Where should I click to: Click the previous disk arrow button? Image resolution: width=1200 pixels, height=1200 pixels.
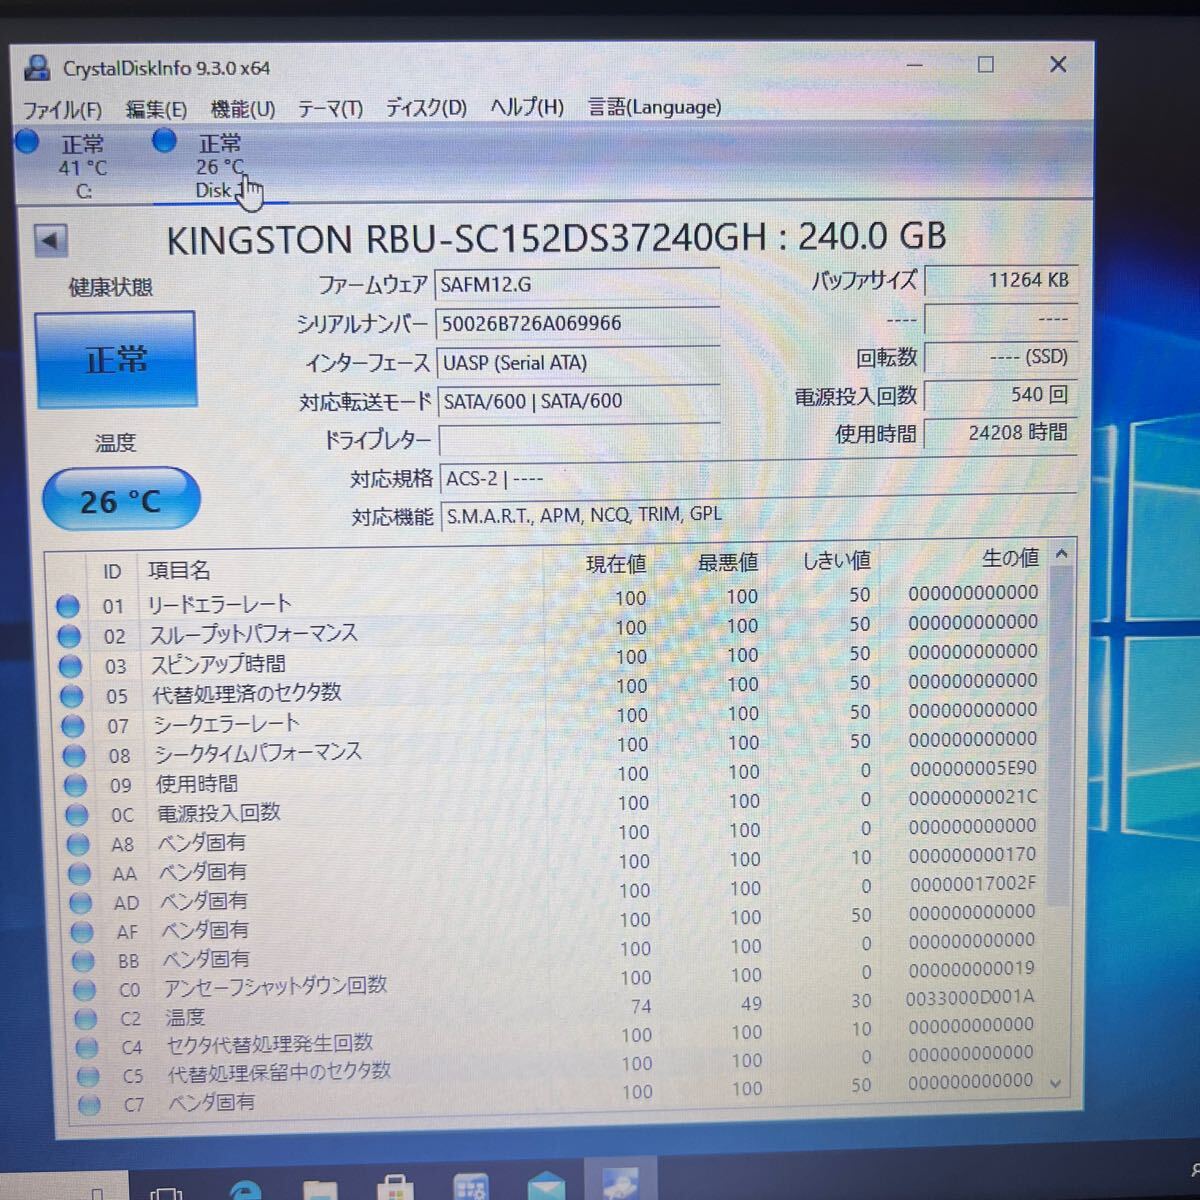50,240
